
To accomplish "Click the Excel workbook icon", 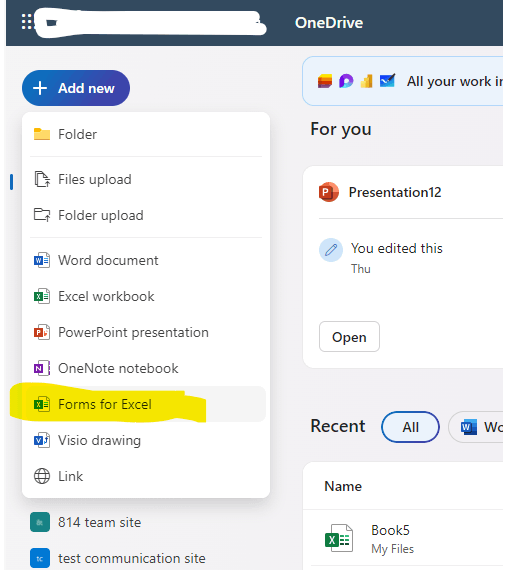I will click(42, 296).
